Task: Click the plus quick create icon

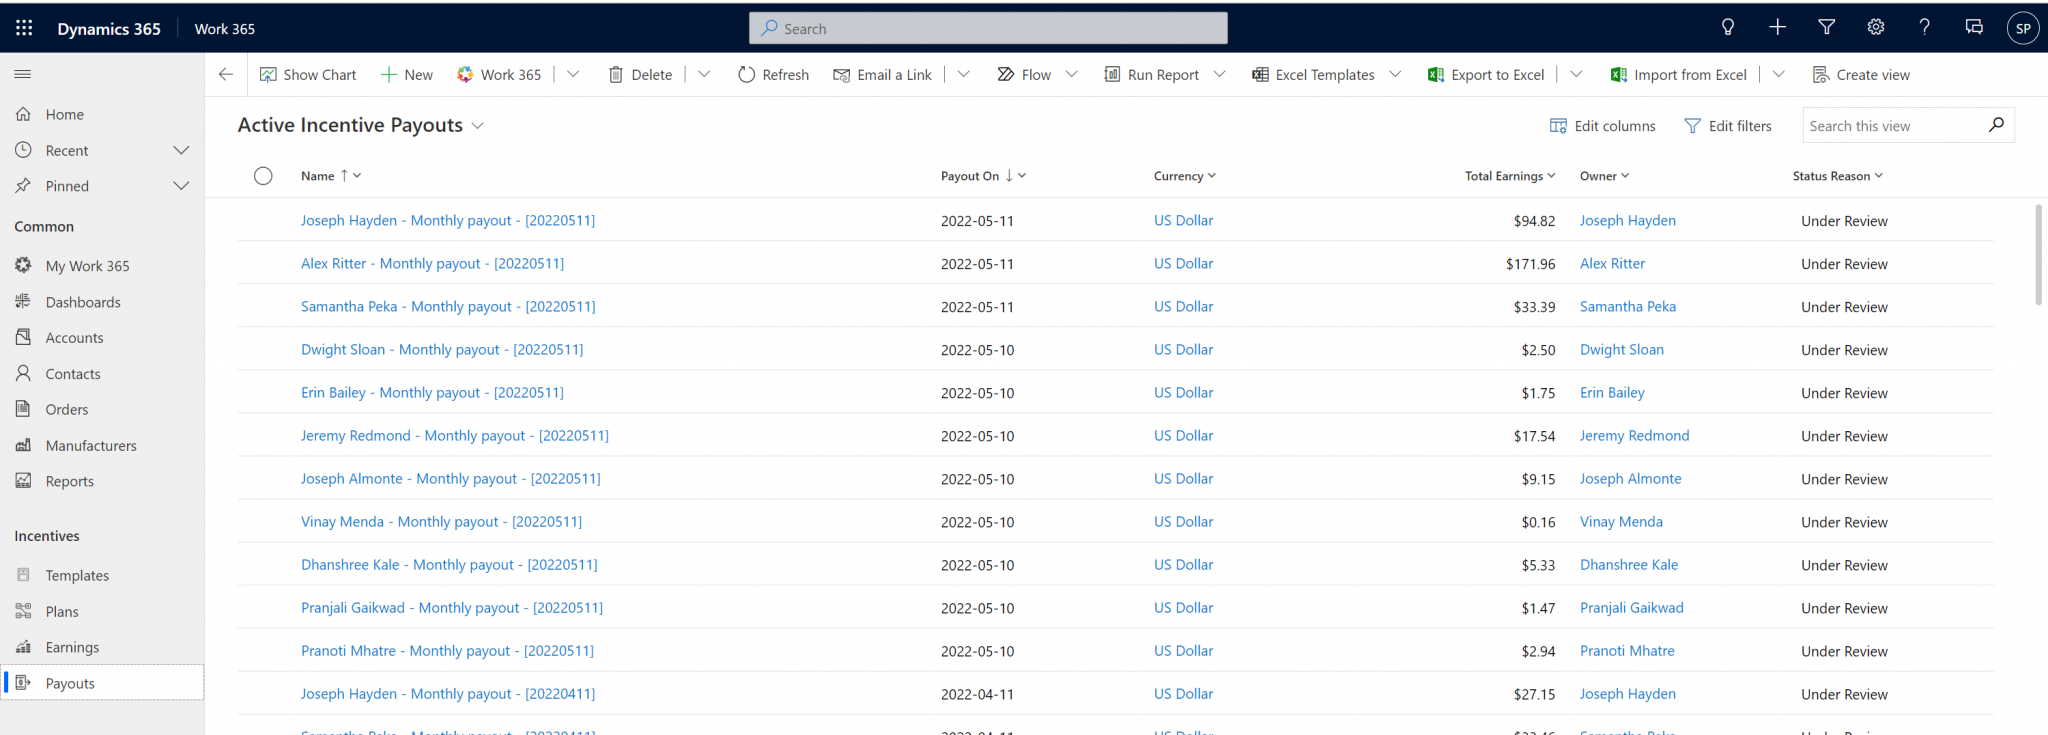Action: 1777,28
